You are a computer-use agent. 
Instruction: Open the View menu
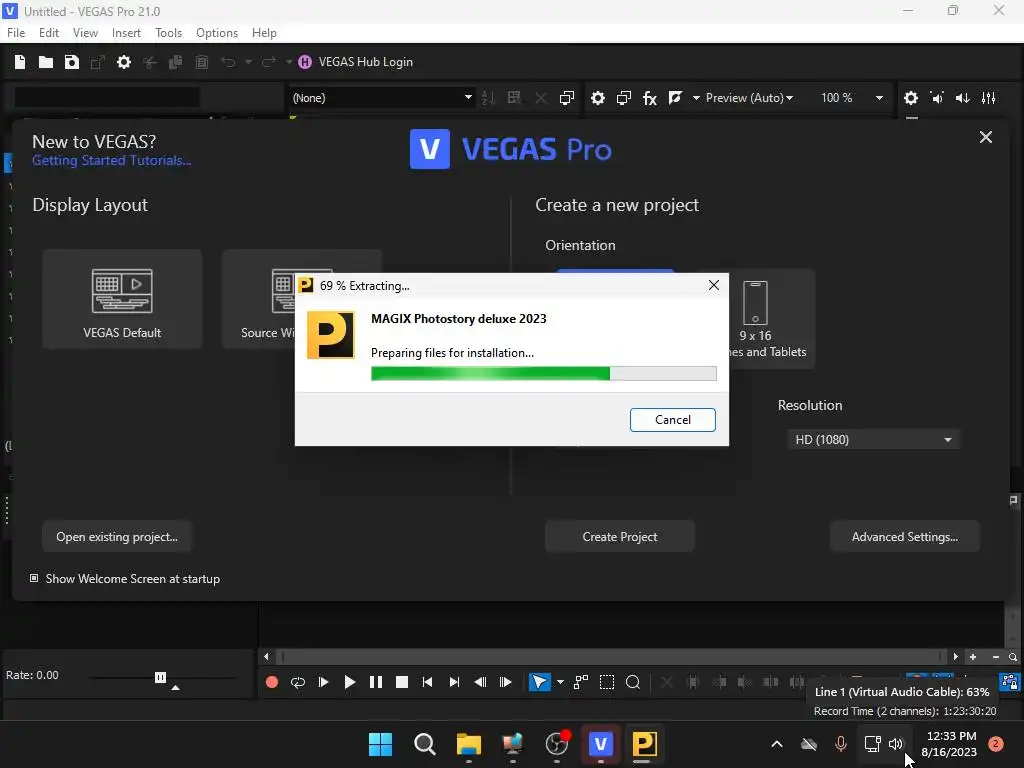pyautogui.click(x=85, y=33)
